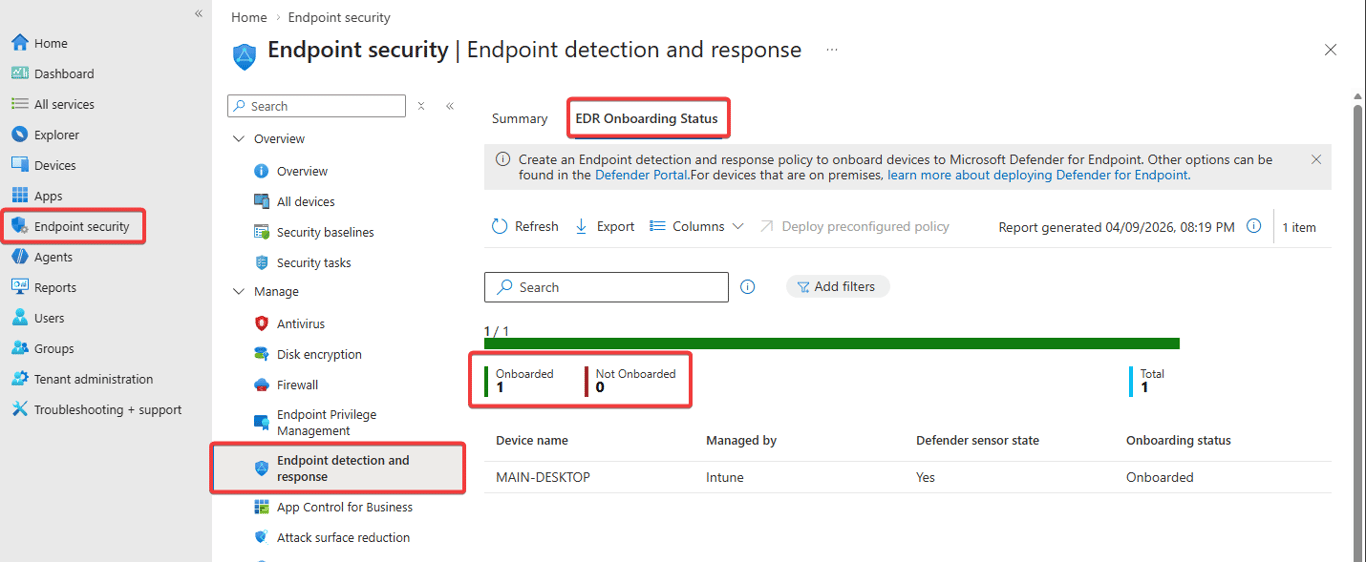Click the Home icon in left navigation
The height and width of the screenshot is (562, 1366).
(19, 43)
